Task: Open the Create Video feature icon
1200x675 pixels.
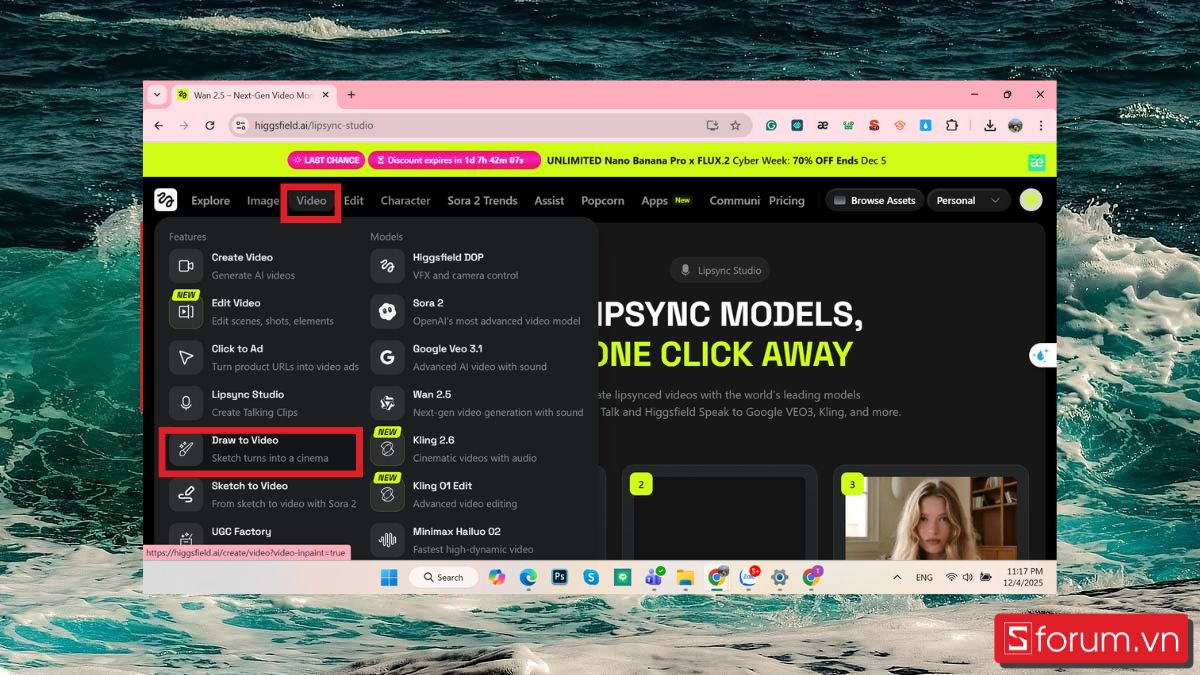Action: click(186, 266)
